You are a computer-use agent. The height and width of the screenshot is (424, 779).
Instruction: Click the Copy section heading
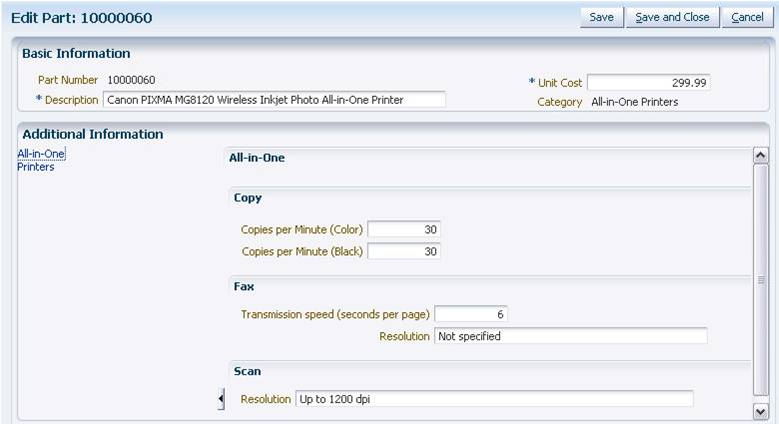[x=247, y=198]
